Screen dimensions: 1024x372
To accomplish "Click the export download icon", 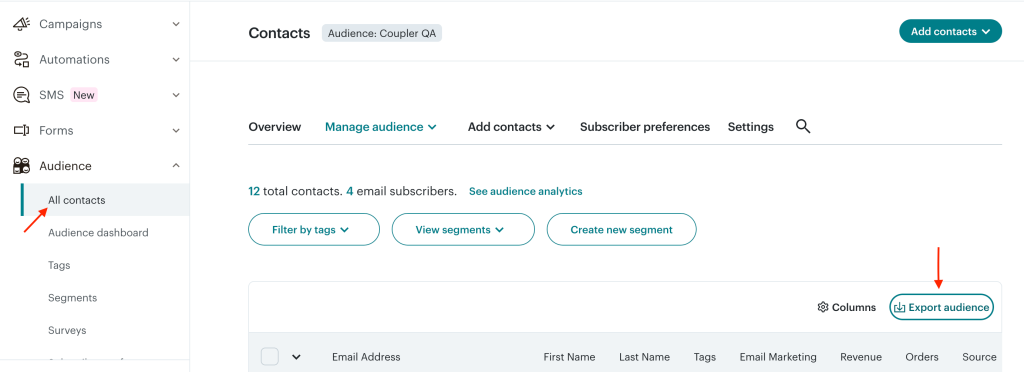I will pos(899,307).
